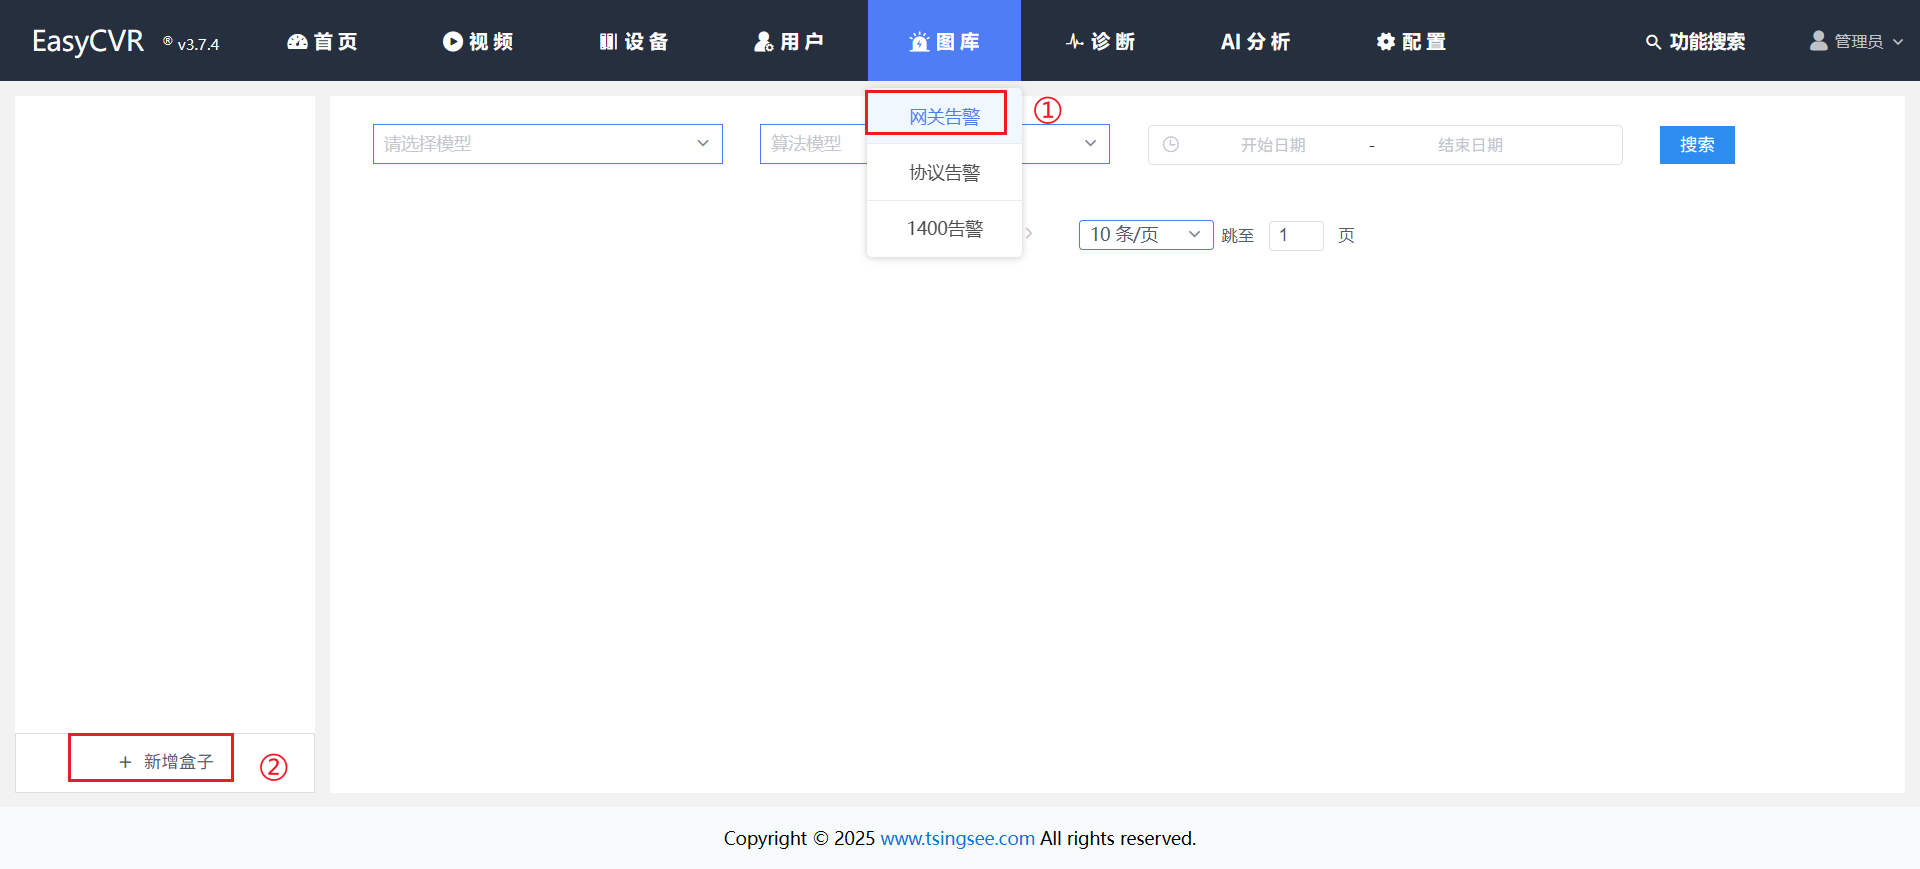The height and width of the screenshot is (869, 1920).
Task: Click the magnifier icon for 功能搜索
Action: [x=1653, y=42]
